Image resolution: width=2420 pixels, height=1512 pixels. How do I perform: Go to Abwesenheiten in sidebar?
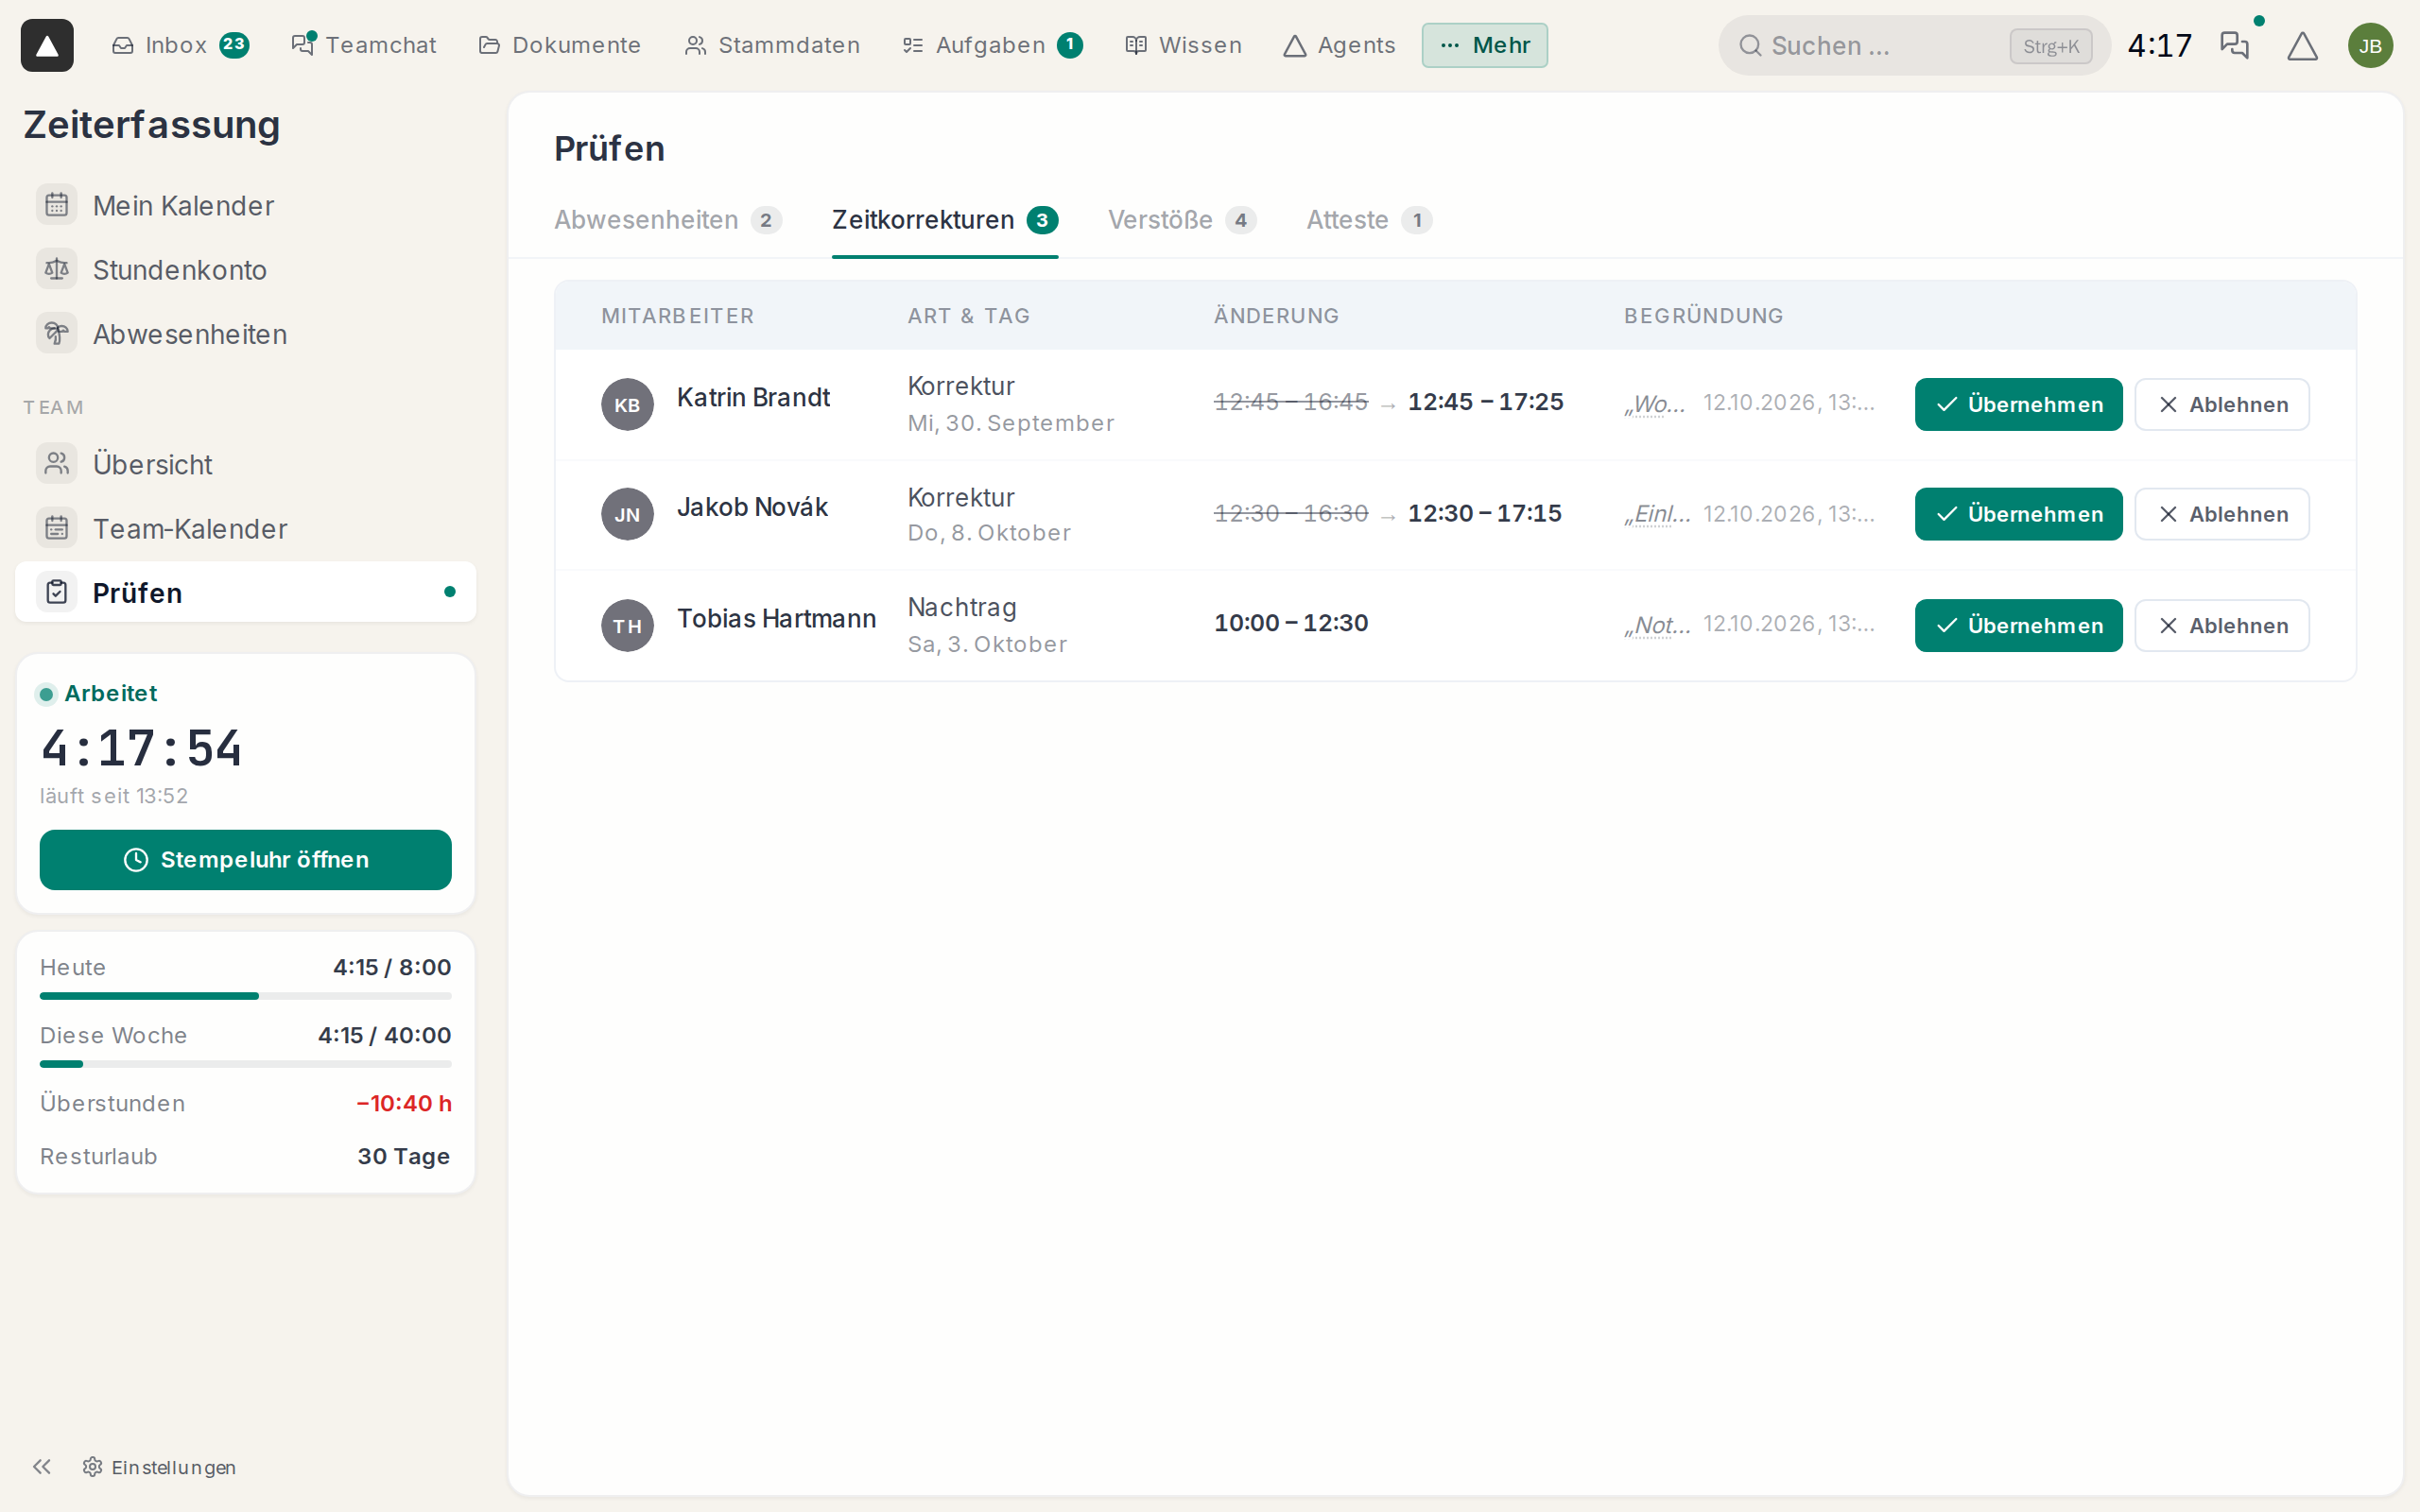(x=245, y=334)
